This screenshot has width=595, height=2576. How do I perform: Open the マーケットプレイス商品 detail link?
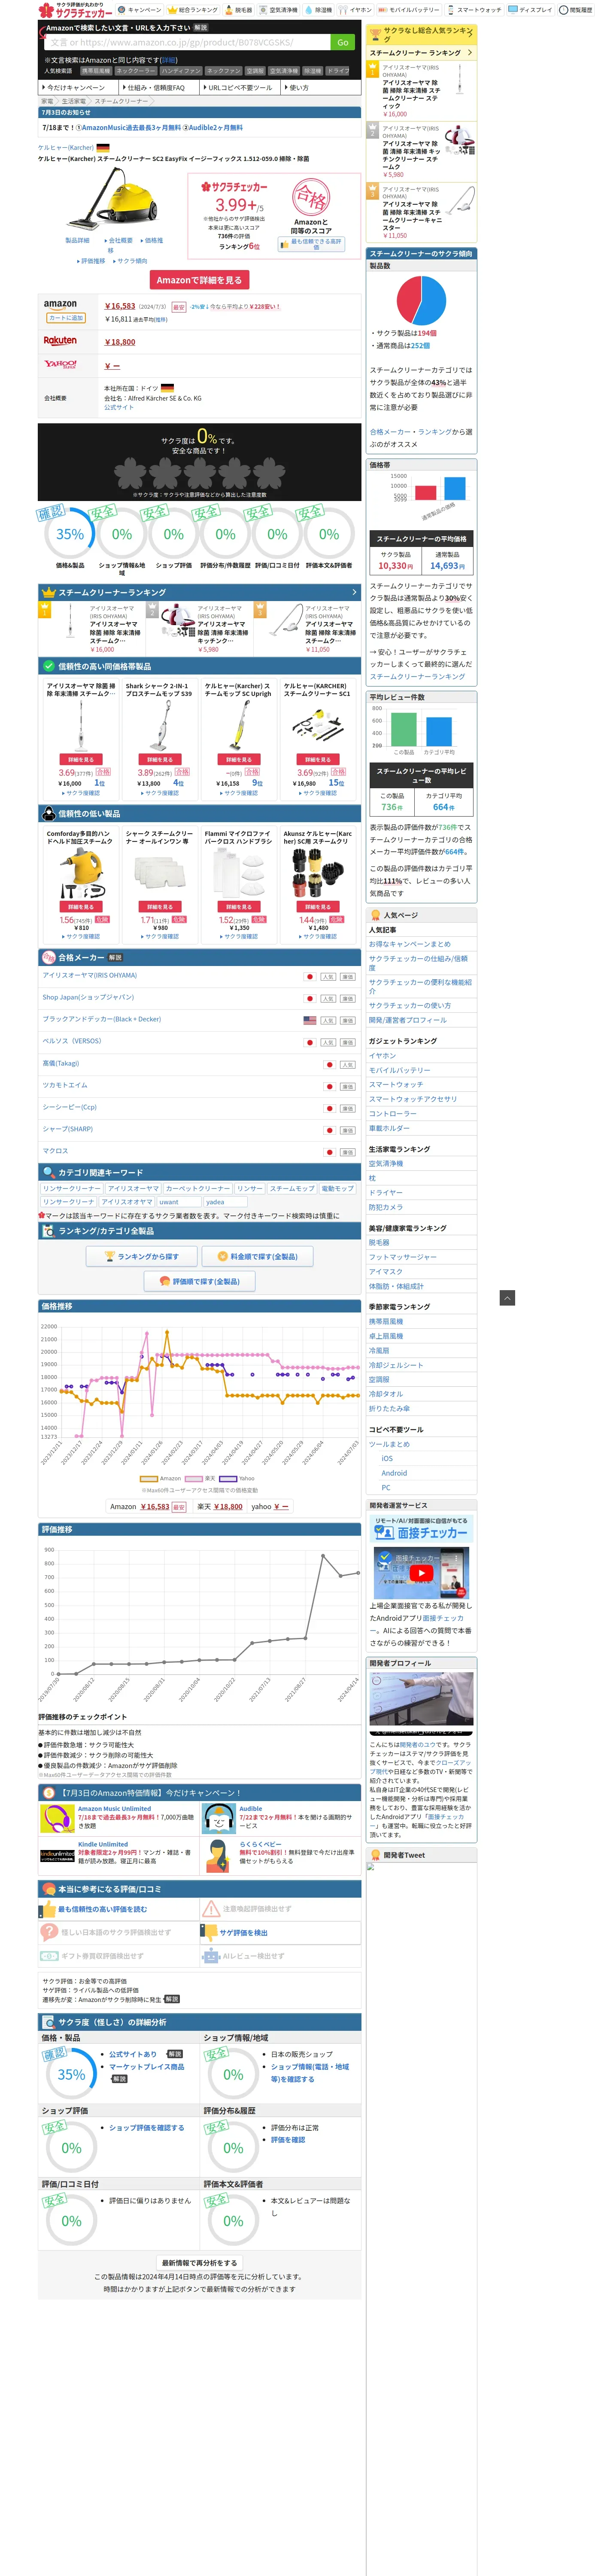(x=146, y=2066)
